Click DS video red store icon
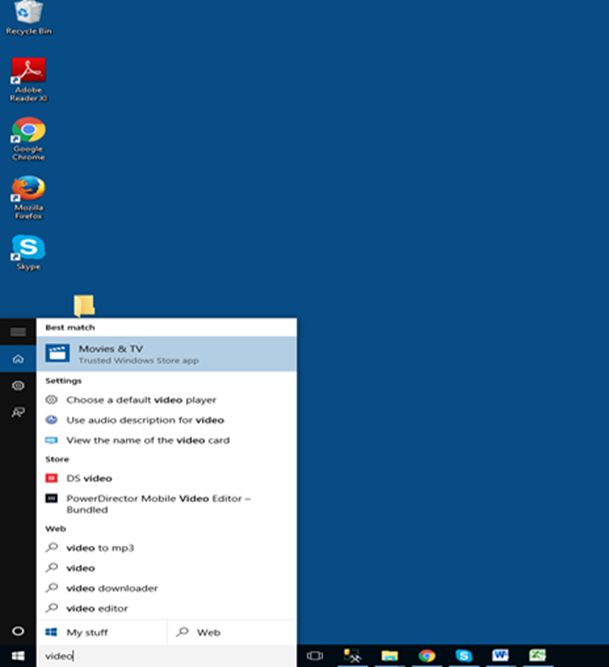This screenshot has height=667, width=609. point(51,478)
